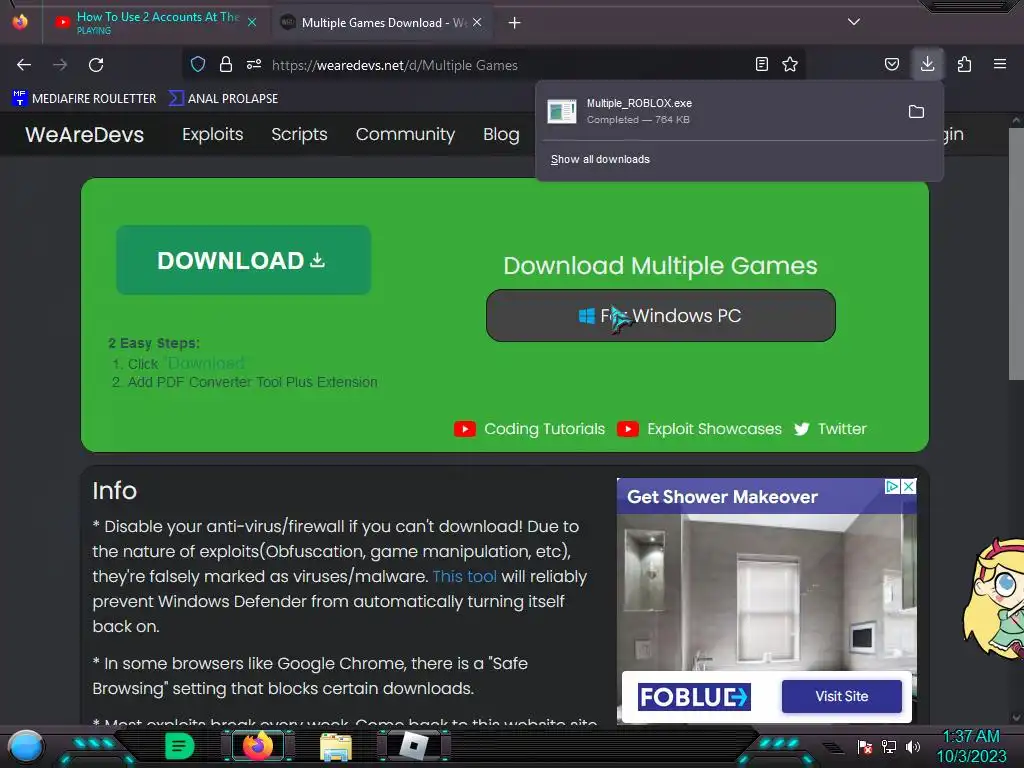Toggle reader view icon
This screenshot has height=768, width=1024.
click(761, 64)
